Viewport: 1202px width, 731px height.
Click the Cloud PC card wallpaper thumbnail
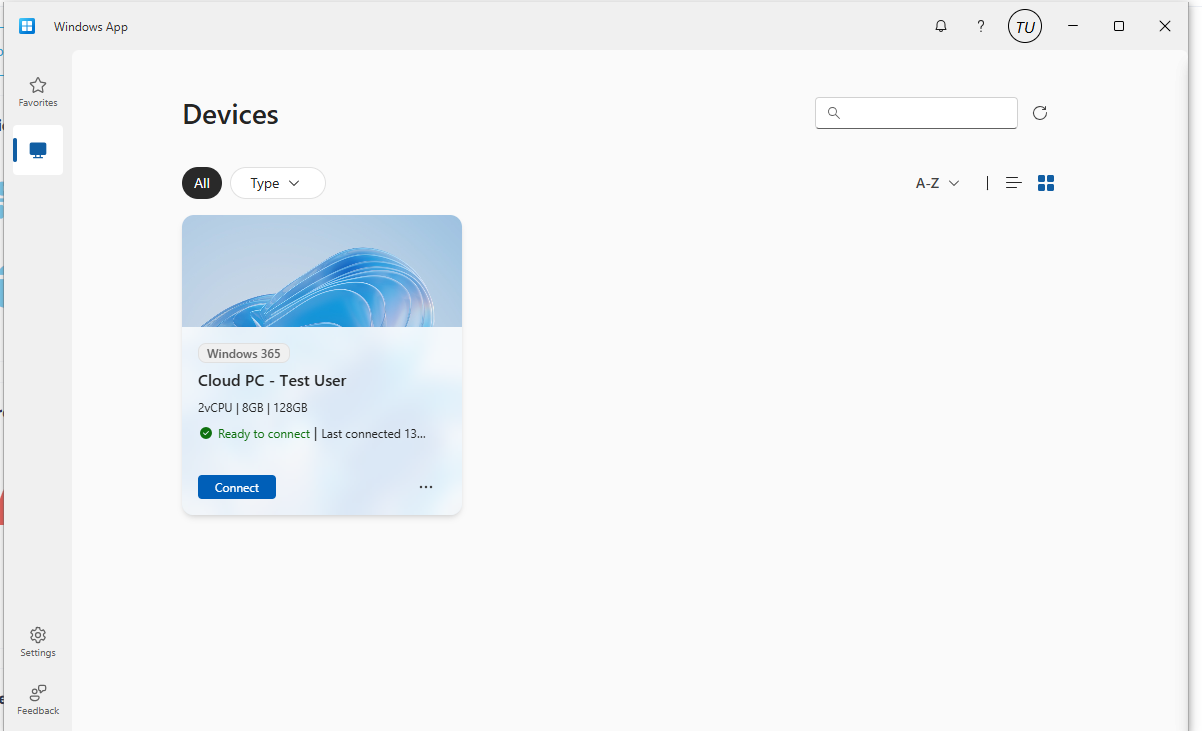coord(322,271)
